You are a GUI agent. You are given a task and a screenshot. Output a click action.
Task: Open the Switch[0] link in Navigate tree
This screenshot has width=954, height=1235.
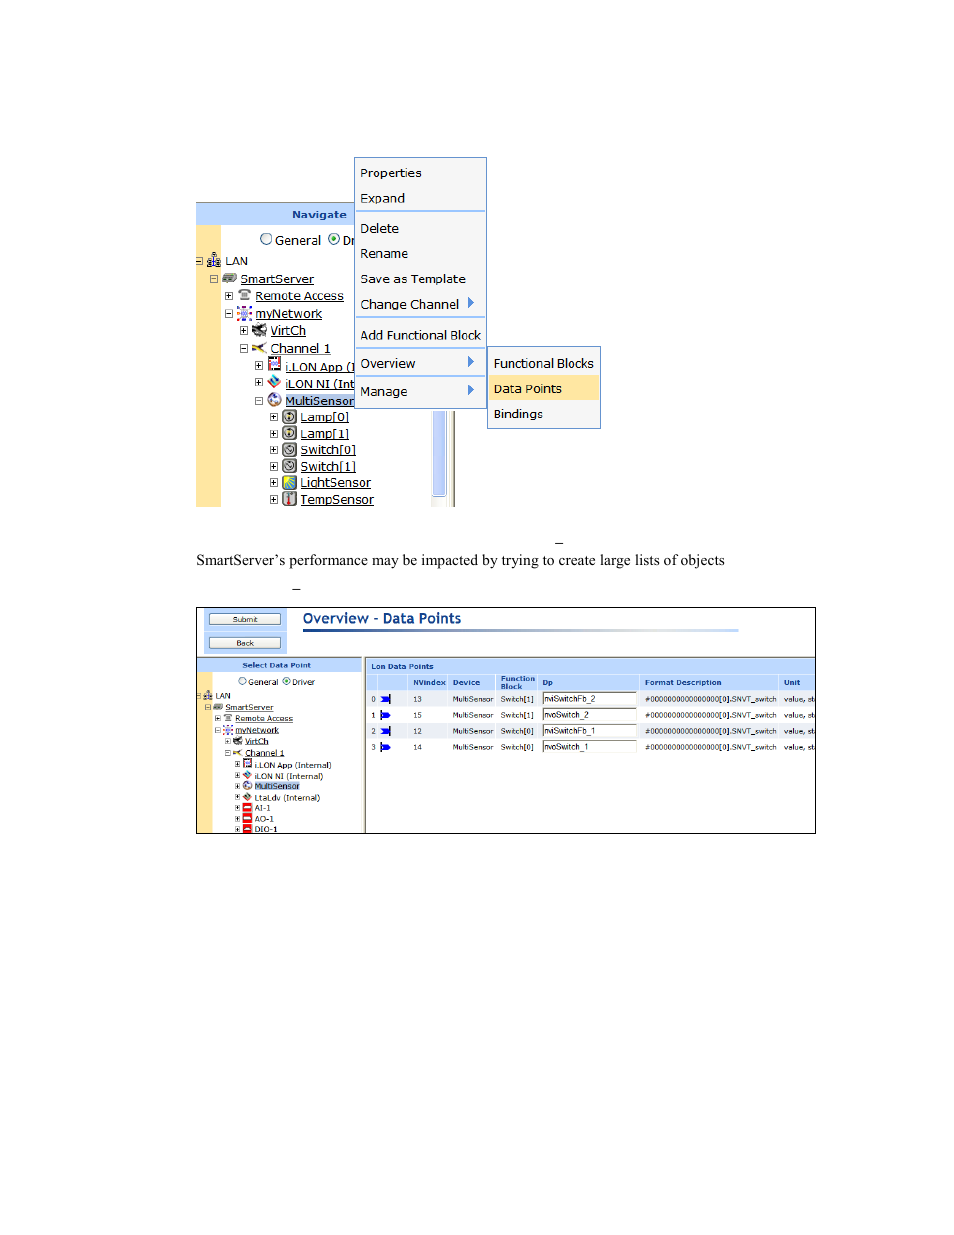(328, 450)
